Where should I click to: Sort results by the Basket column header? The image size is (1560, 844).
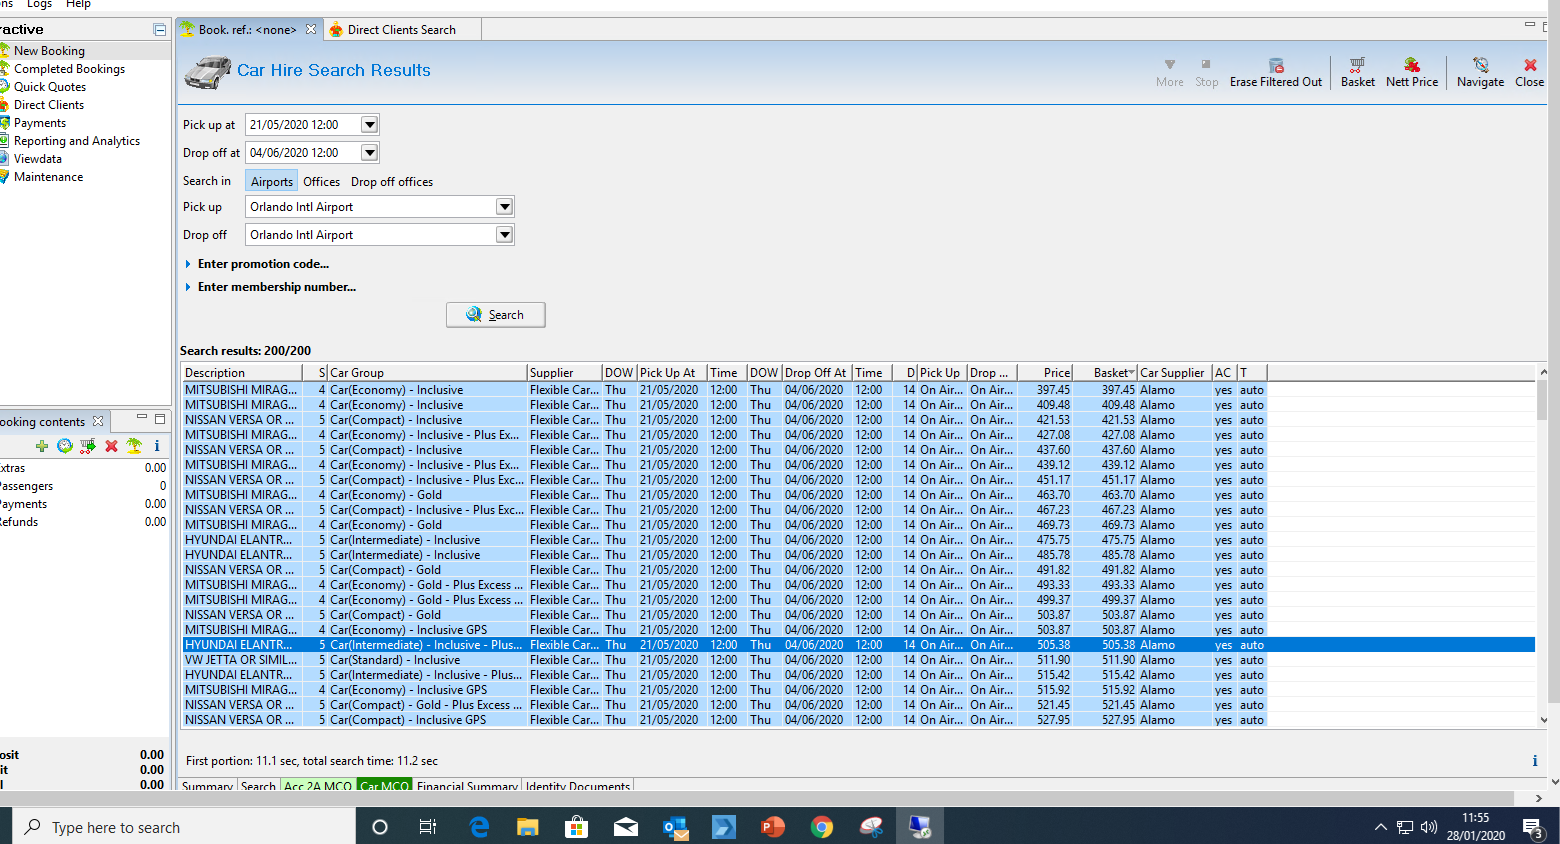coord(1105,373)
